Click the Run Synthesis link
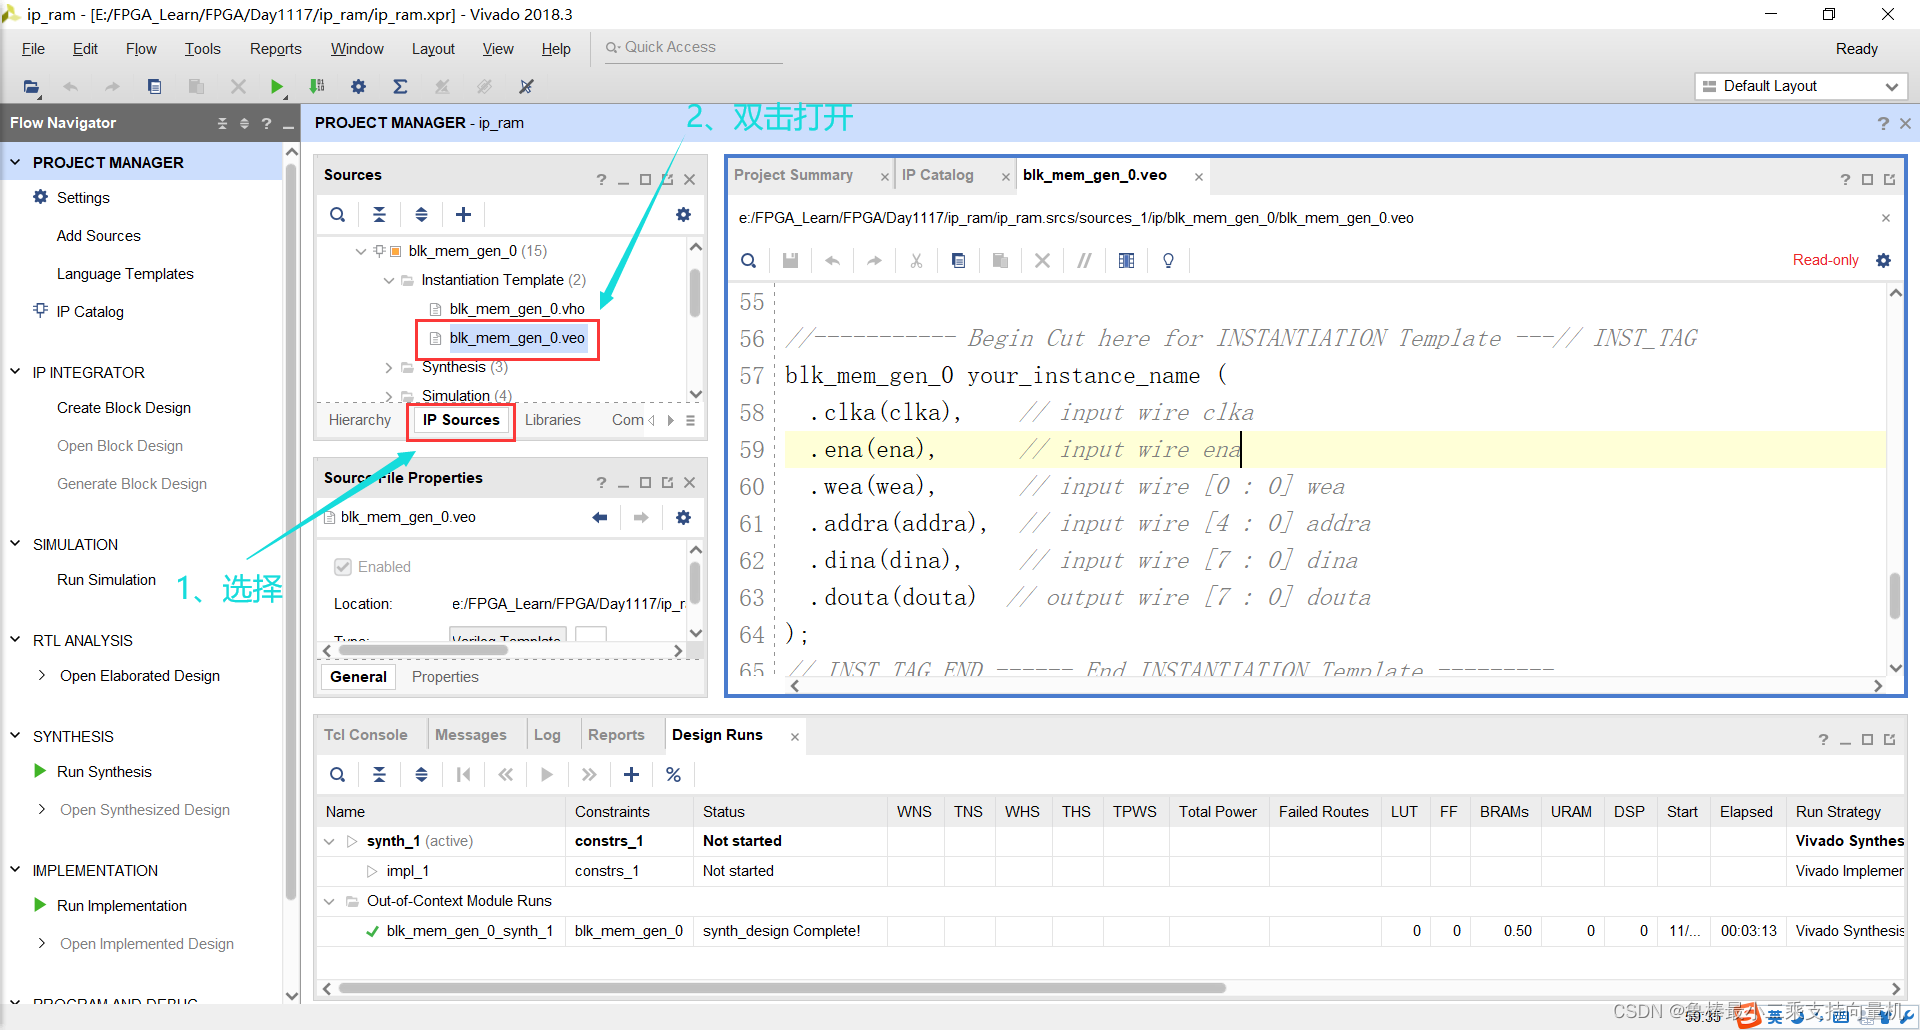The image size is (1920, 1030). pos(104,772)
